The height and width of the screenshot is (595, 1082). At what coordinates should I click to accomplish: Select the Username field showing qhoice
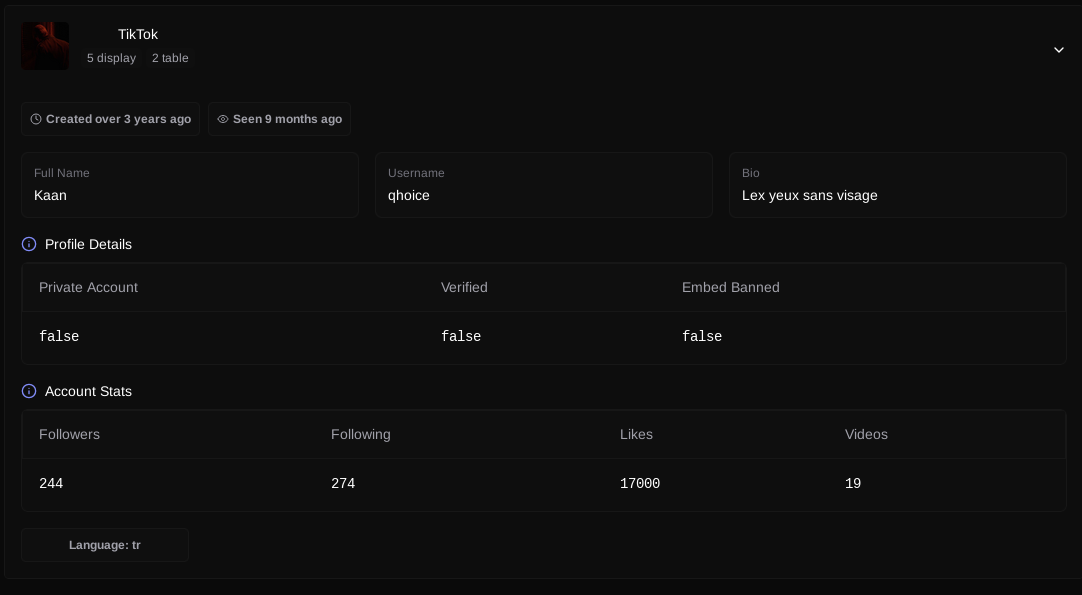click(543, 185)
